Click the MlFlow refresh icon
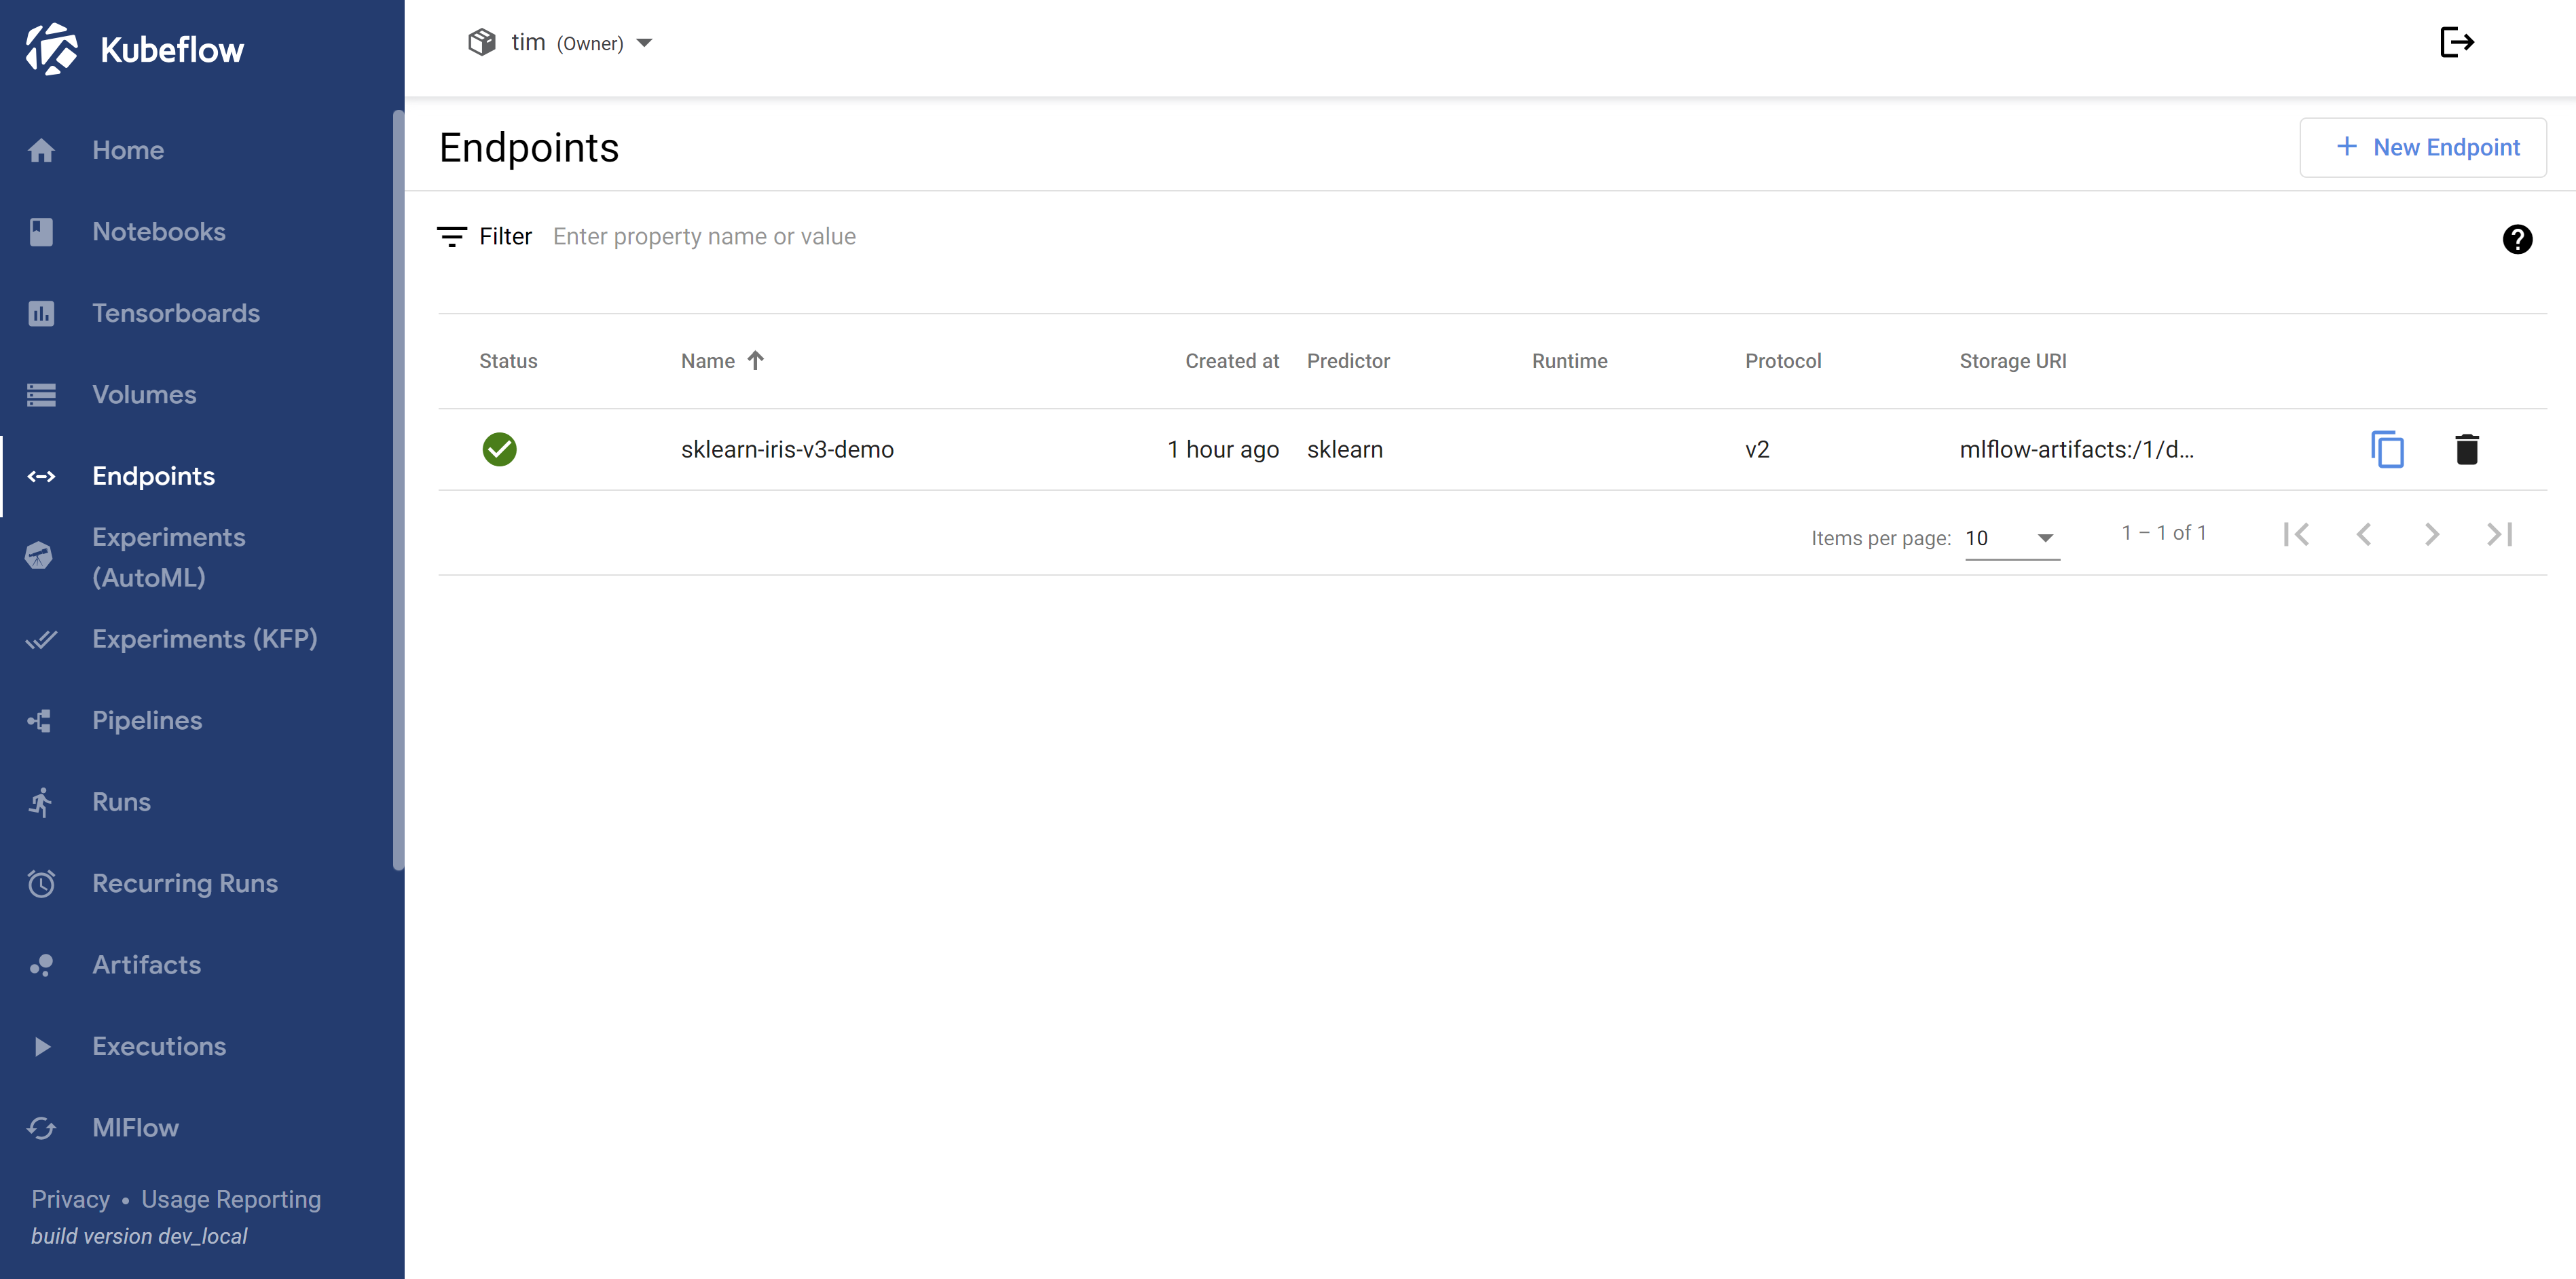This screenshot has height=1279, width=2576. coord(41,1128)
